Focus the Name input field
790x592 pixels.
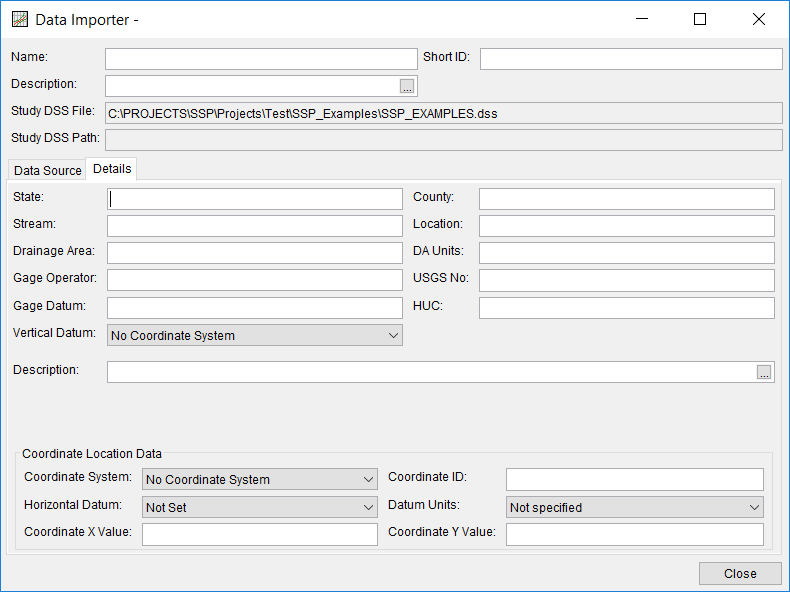coord(261,59)
